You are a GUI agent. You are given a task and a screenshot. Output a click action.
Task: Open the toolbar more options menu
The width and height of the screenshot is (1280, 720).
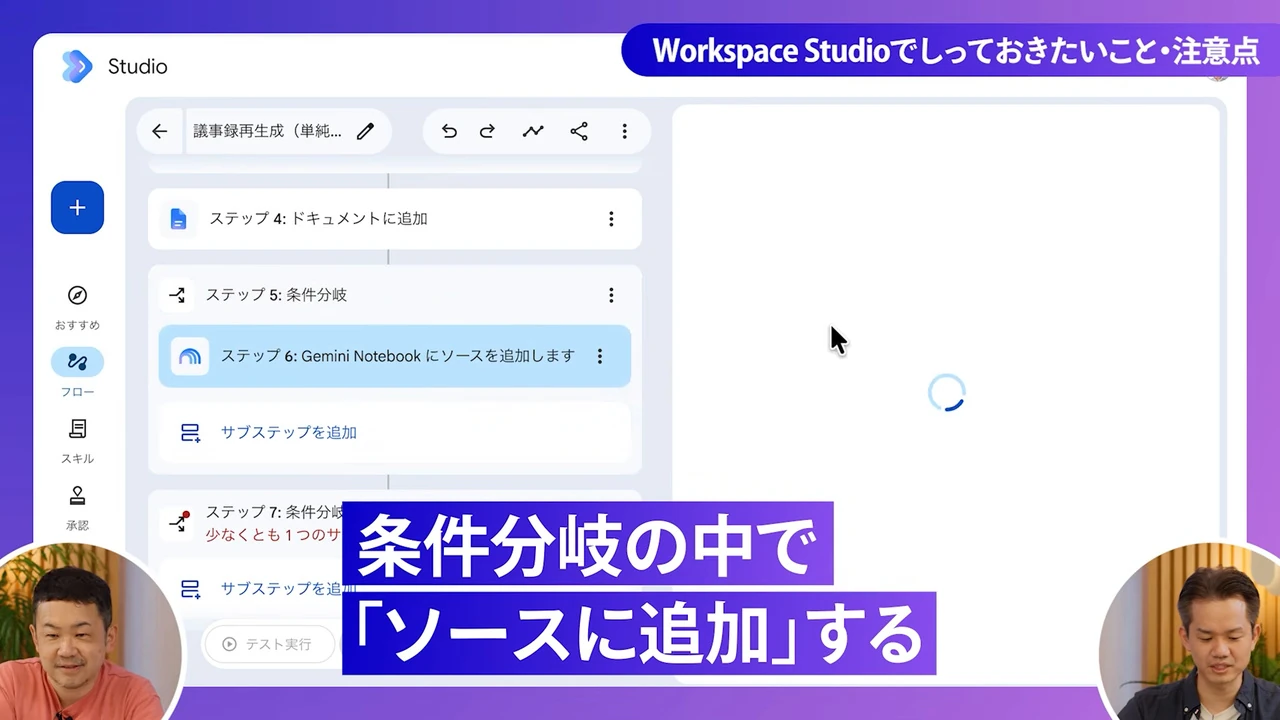[624, 131]
